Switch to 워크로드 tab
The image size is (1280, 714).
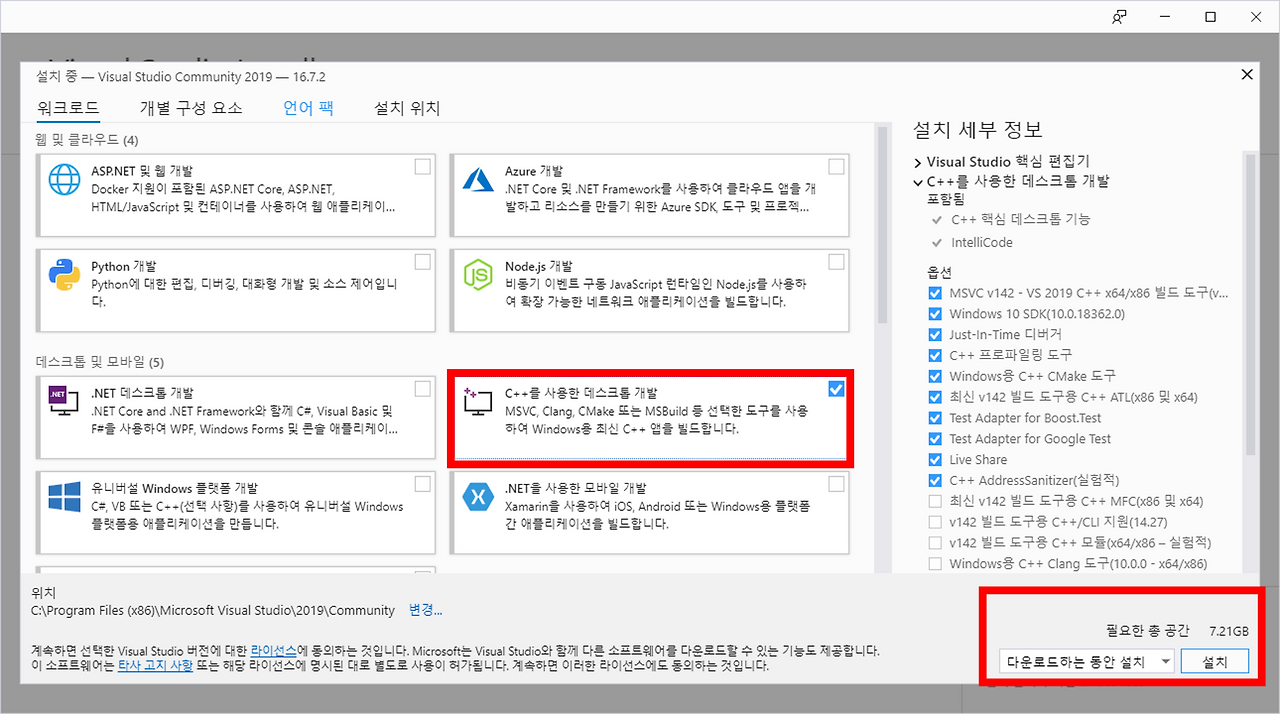[68, 108]
